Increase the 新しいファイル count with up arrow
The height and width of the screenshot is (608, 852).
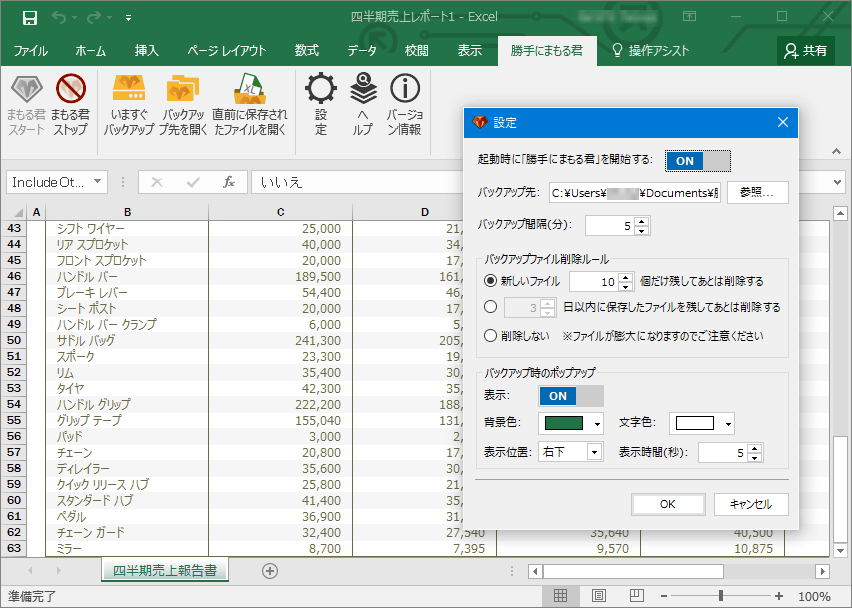point(626,277)
